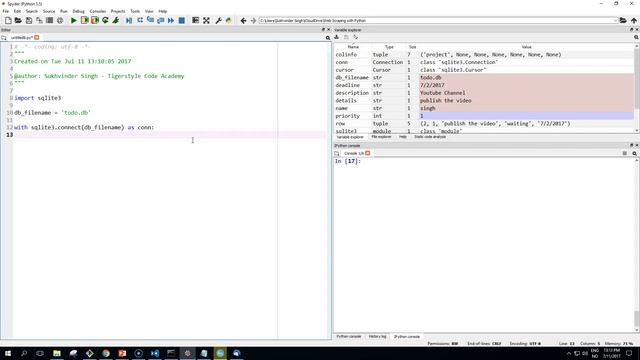Go to the parent directory arrow icon
Viewport: 640px width, 360px height.
click(x=633, y=20)
